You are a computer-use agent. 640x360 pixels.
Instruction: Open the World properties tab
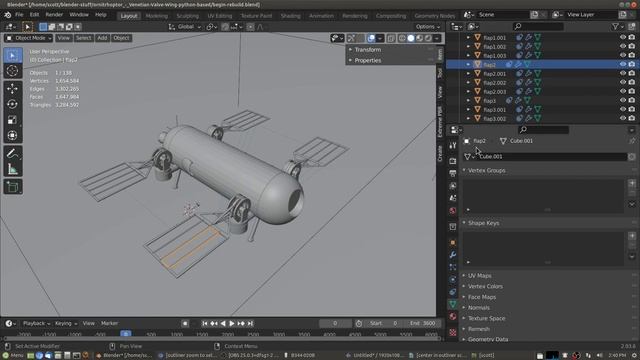coord(453,211)
